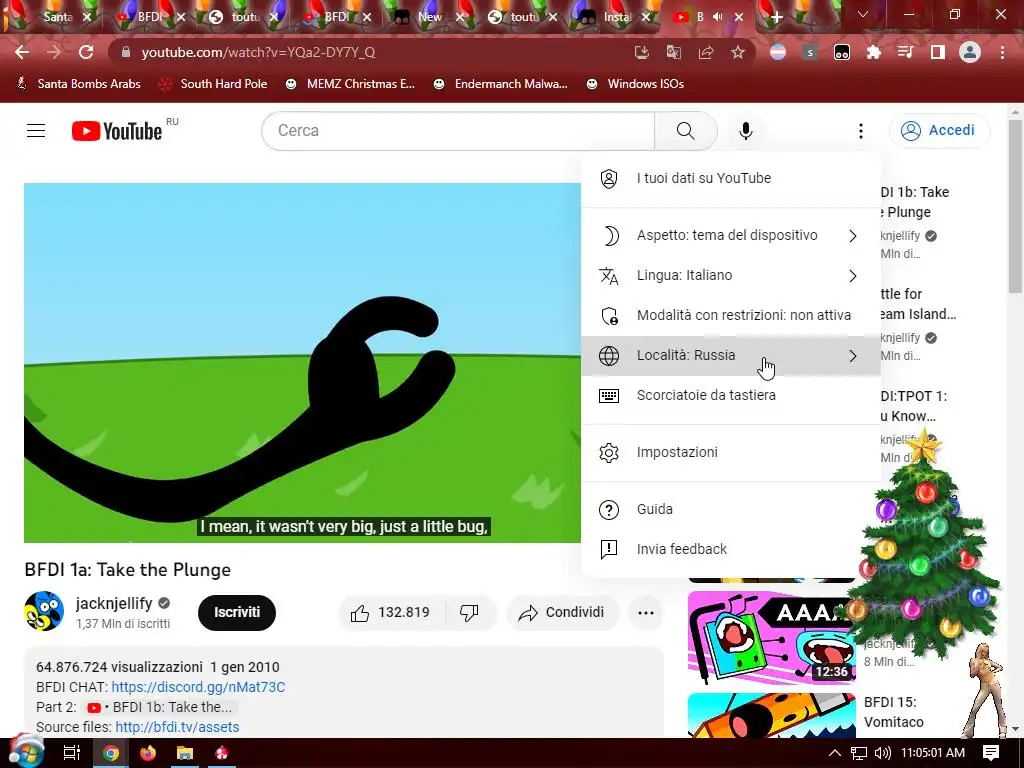
Task: Open Santa Bombs Arabs bookmark
Action: 78,84
